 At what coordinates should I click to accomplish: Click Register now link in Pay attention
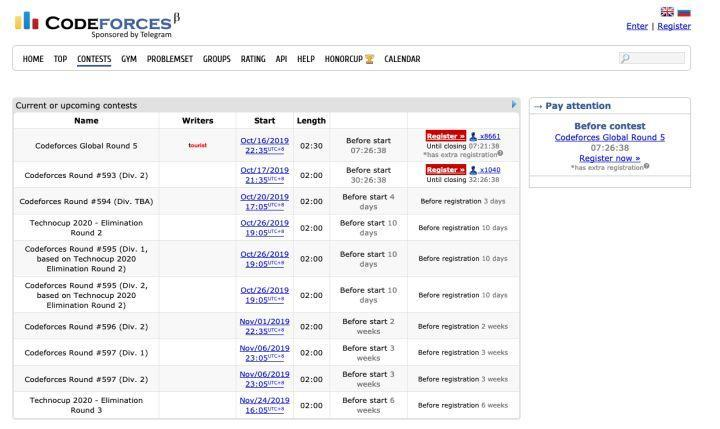[609, 158]
